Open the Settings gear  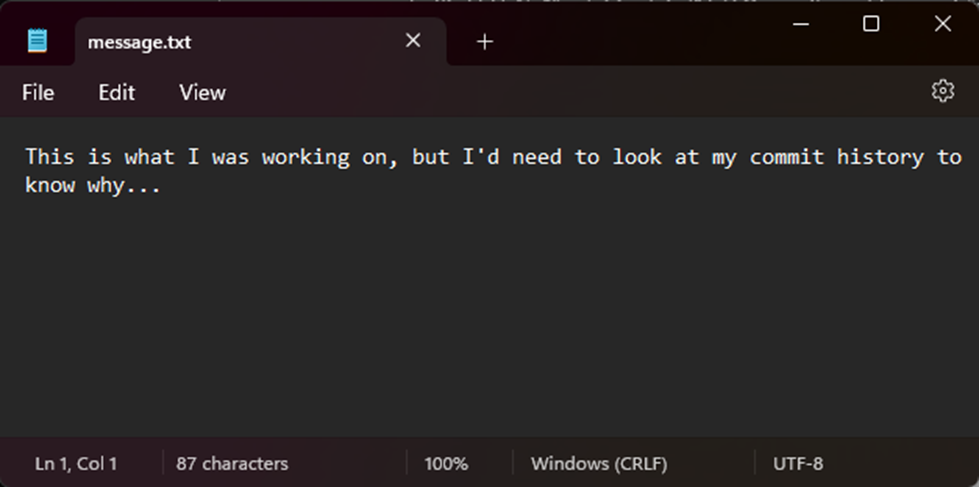(942, 91)
